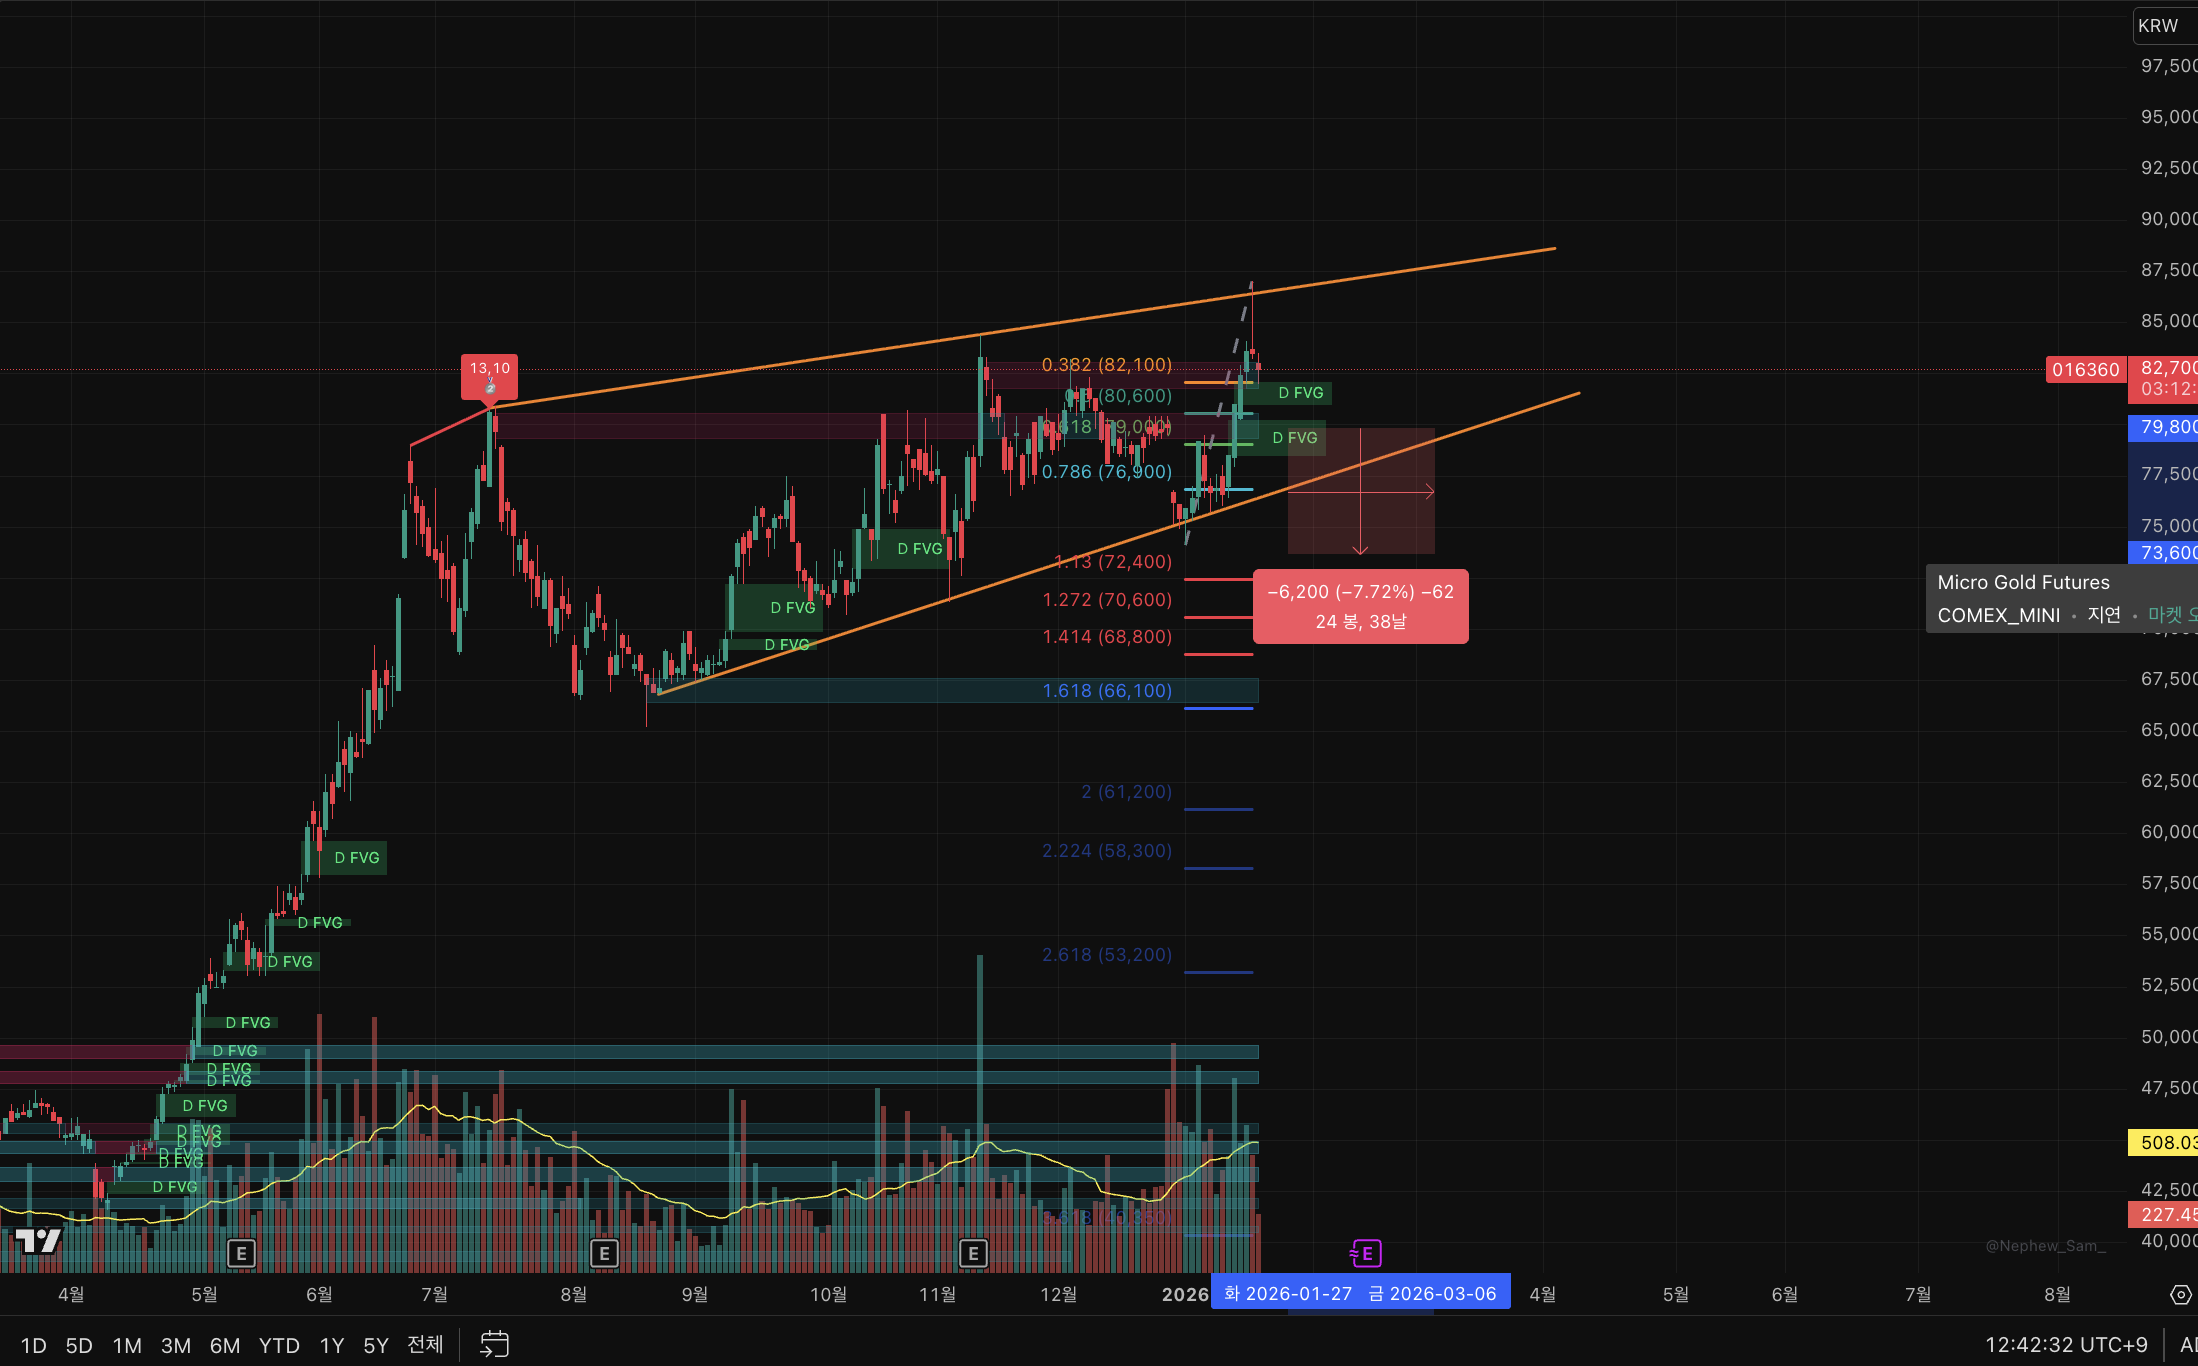Viewport: 2198px width, 1366px height.
Task: Open timezone menu showing UTC+9
Action: pyautogui.click(x=2066, y=1345)
